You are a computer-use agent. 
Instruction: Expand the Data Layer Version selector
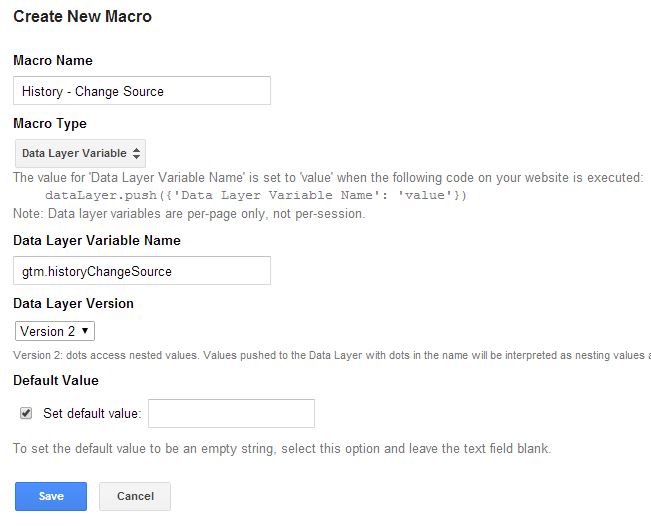tap(55, 331)
